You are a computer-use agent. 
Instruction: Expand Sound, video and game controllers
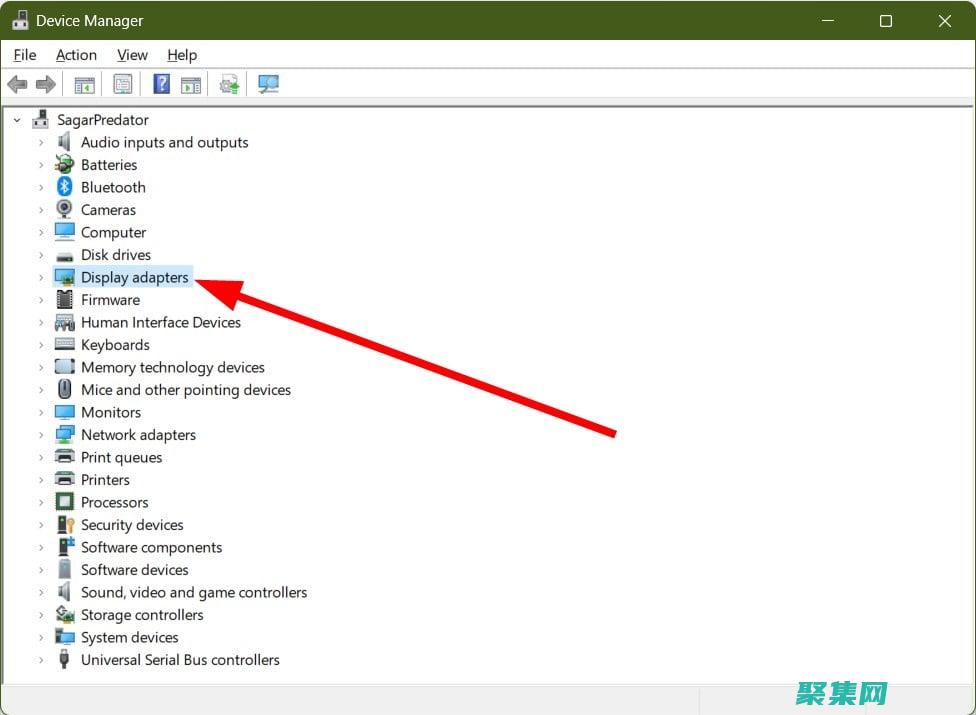point(41,593)
